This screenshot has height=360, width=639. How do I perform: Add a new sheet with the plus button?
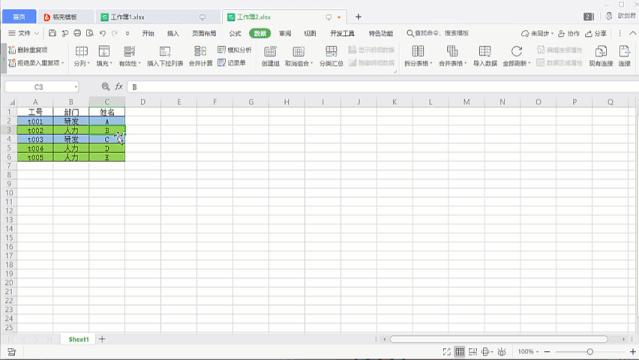pyautogui.click(x=102, y=339)
